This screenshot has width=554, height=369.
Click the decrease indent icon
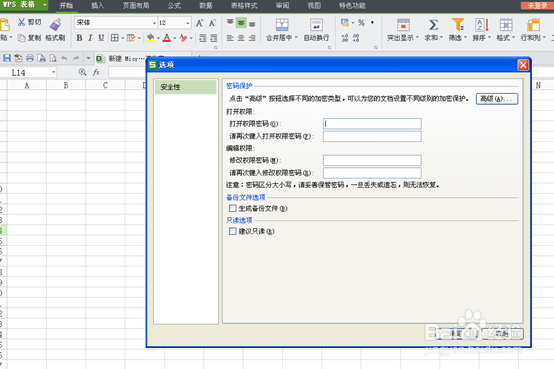tap(202, 38)
